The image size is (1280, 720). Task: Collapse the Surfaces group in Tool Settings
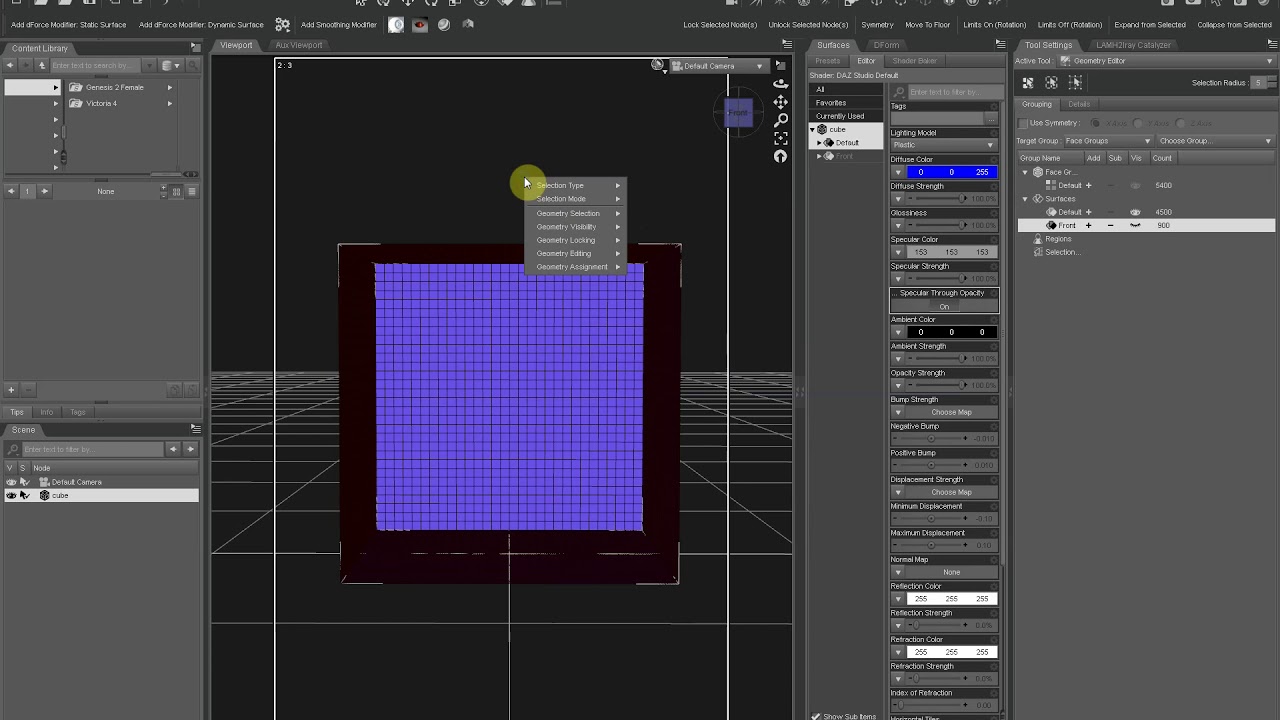[x=1025, y=199]
